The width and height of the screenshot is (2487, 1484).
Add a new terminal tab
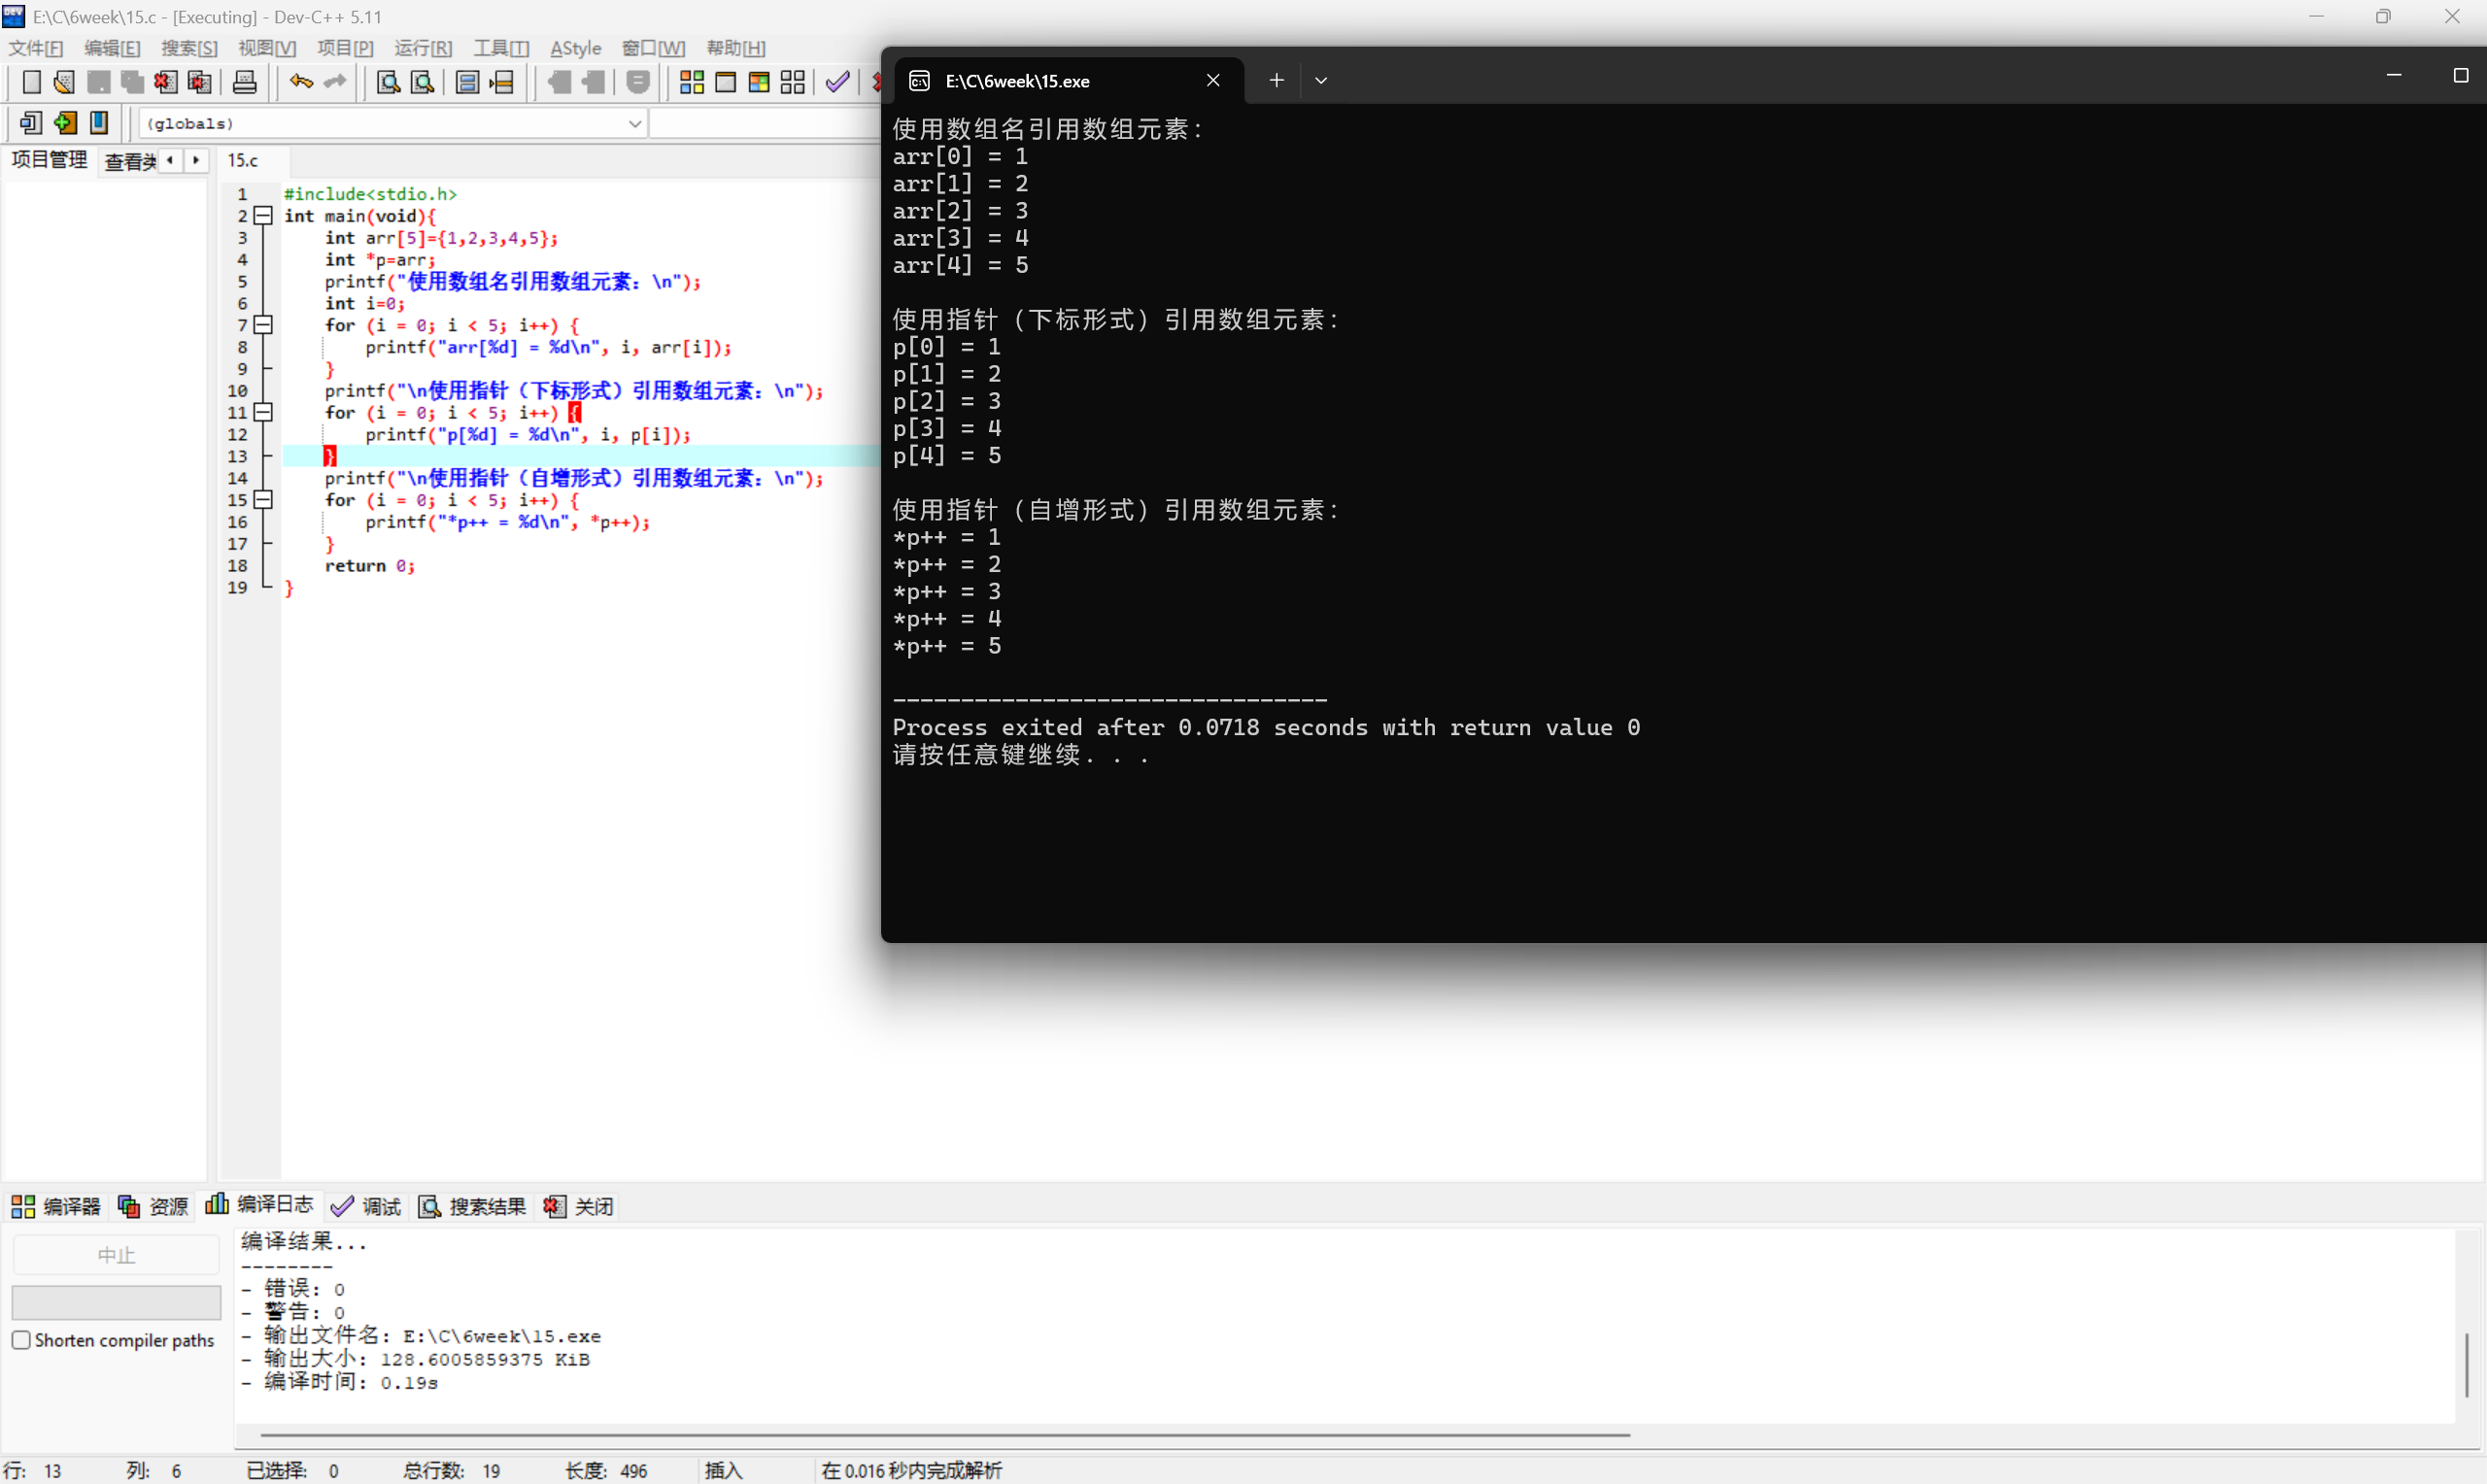click(x=1277, y=81)
